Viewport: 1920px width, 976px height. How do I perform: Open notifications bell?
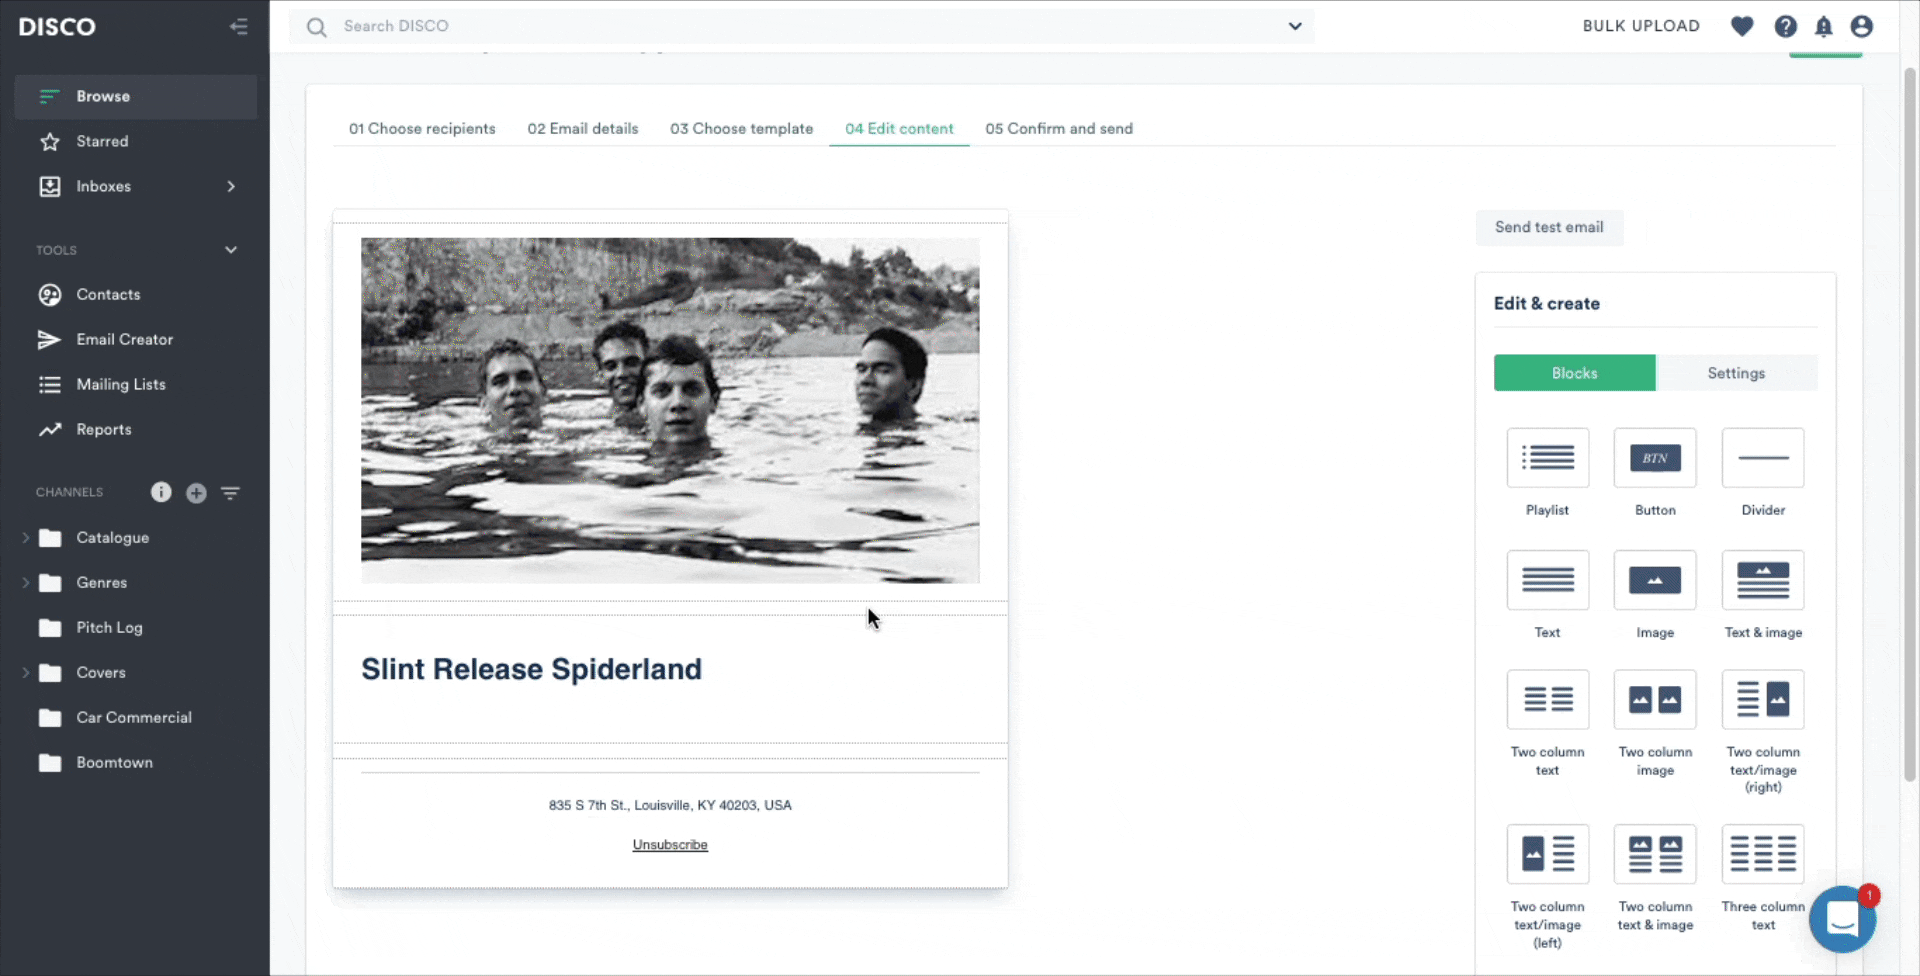pos(1823,26)
